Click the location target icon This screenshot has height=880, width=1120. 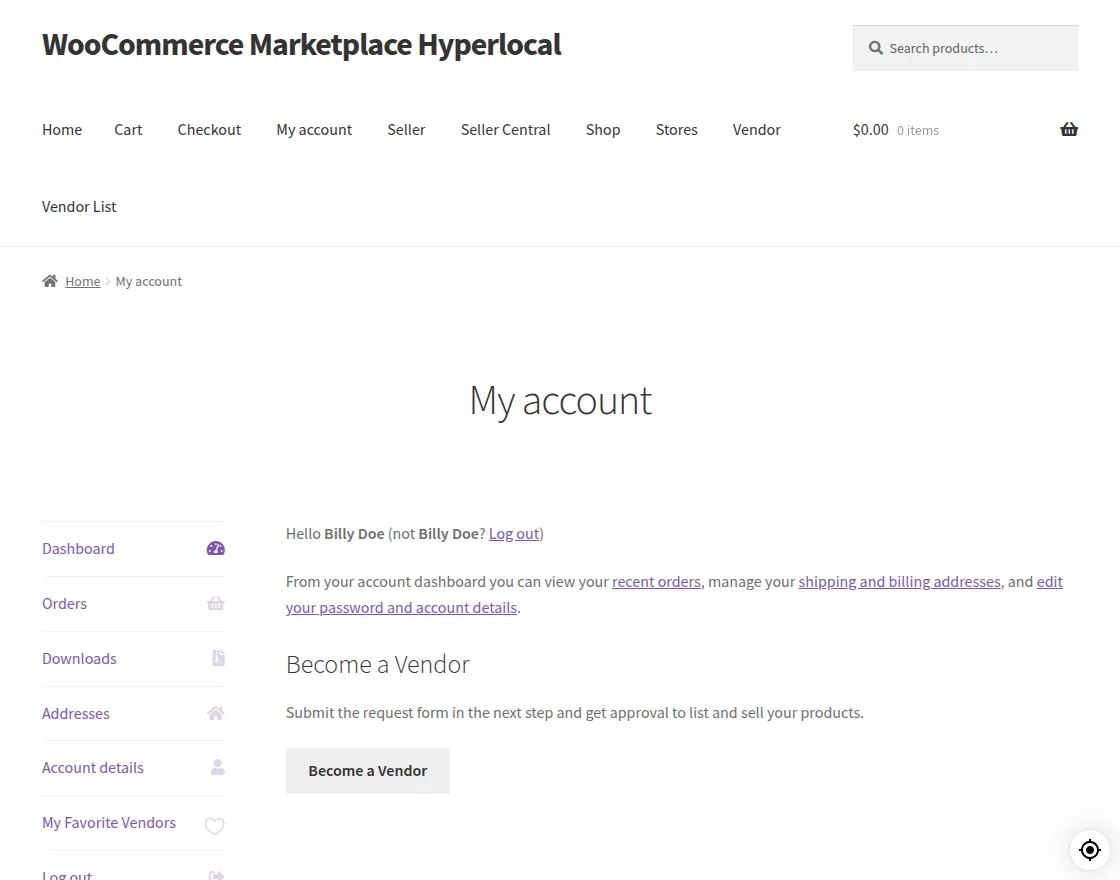(1089, 850)
